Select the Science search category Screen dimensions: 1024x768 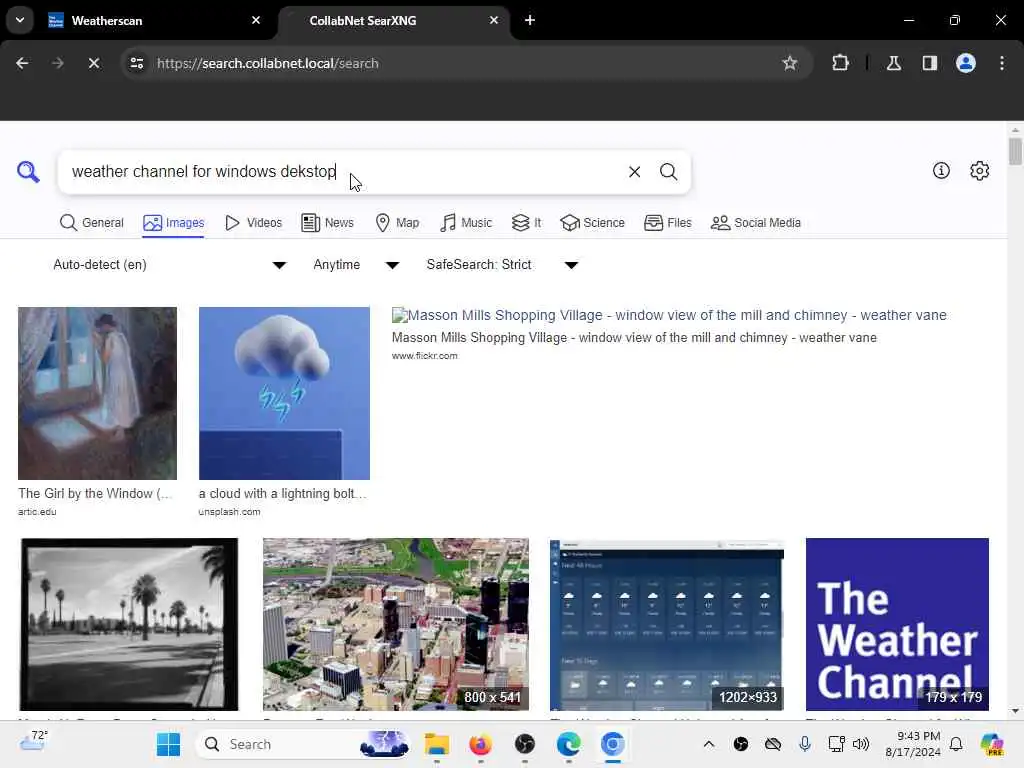[592, 223]
